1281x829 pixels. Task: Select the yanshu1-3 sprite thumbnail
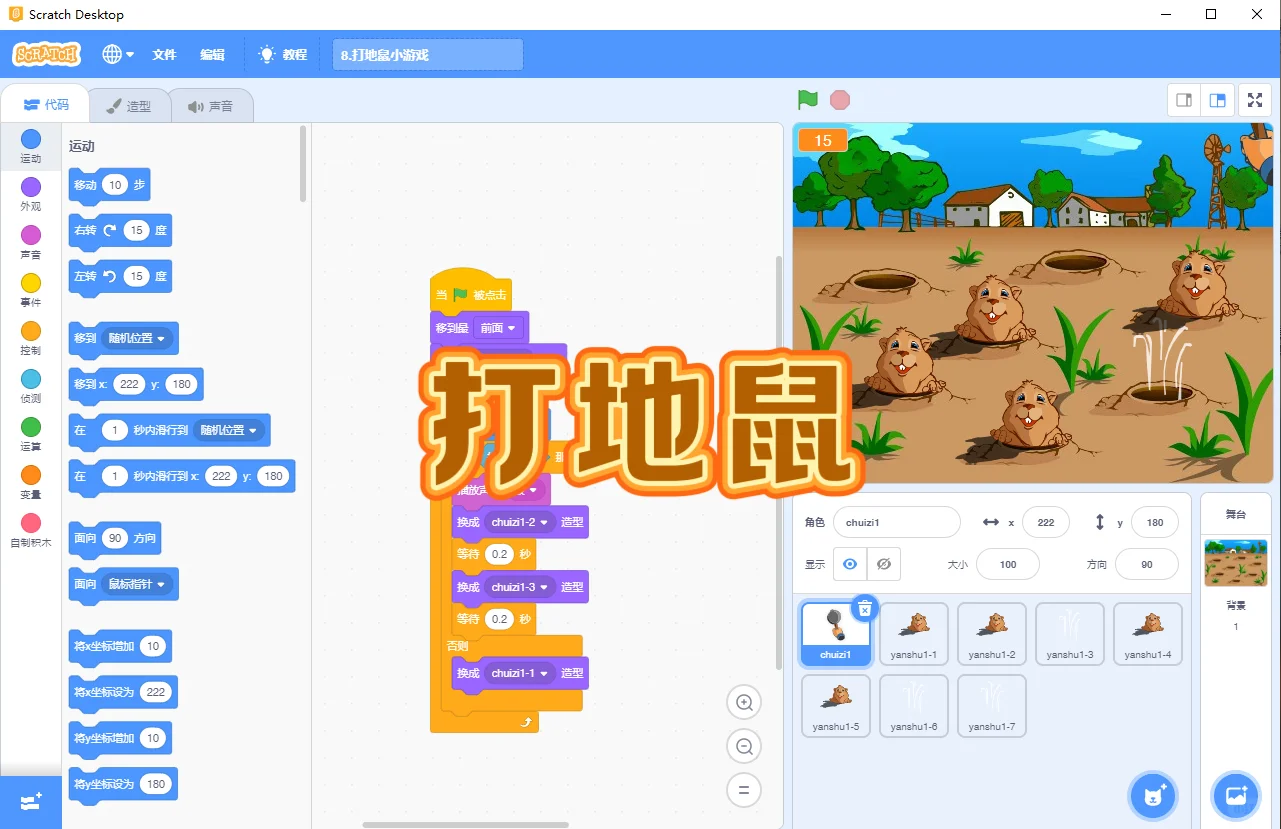1069,633
